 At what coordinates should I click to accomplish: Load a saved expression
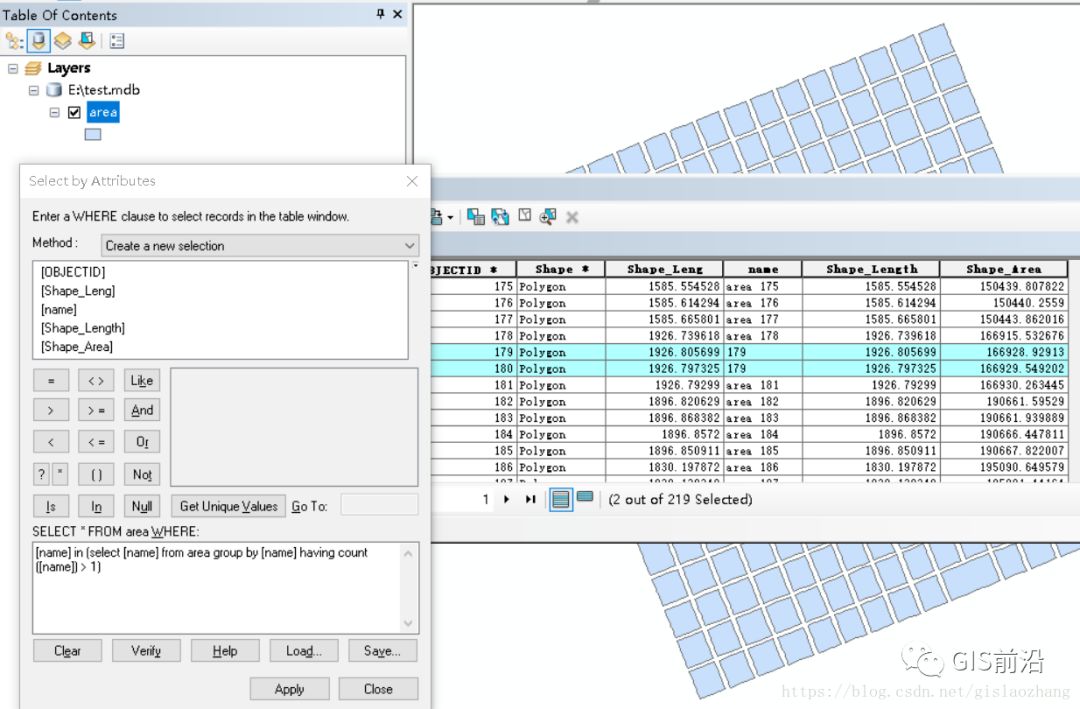pyautogui.click(x=304, y=650)
